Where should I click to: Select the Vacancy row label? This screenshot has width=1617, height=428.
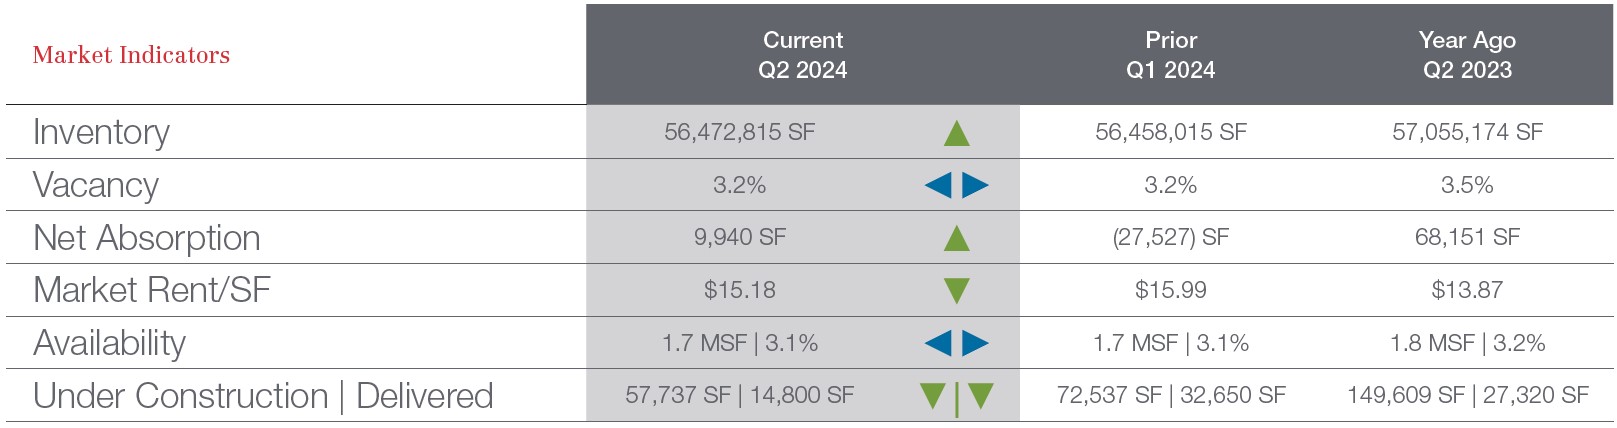click(96, 185)
